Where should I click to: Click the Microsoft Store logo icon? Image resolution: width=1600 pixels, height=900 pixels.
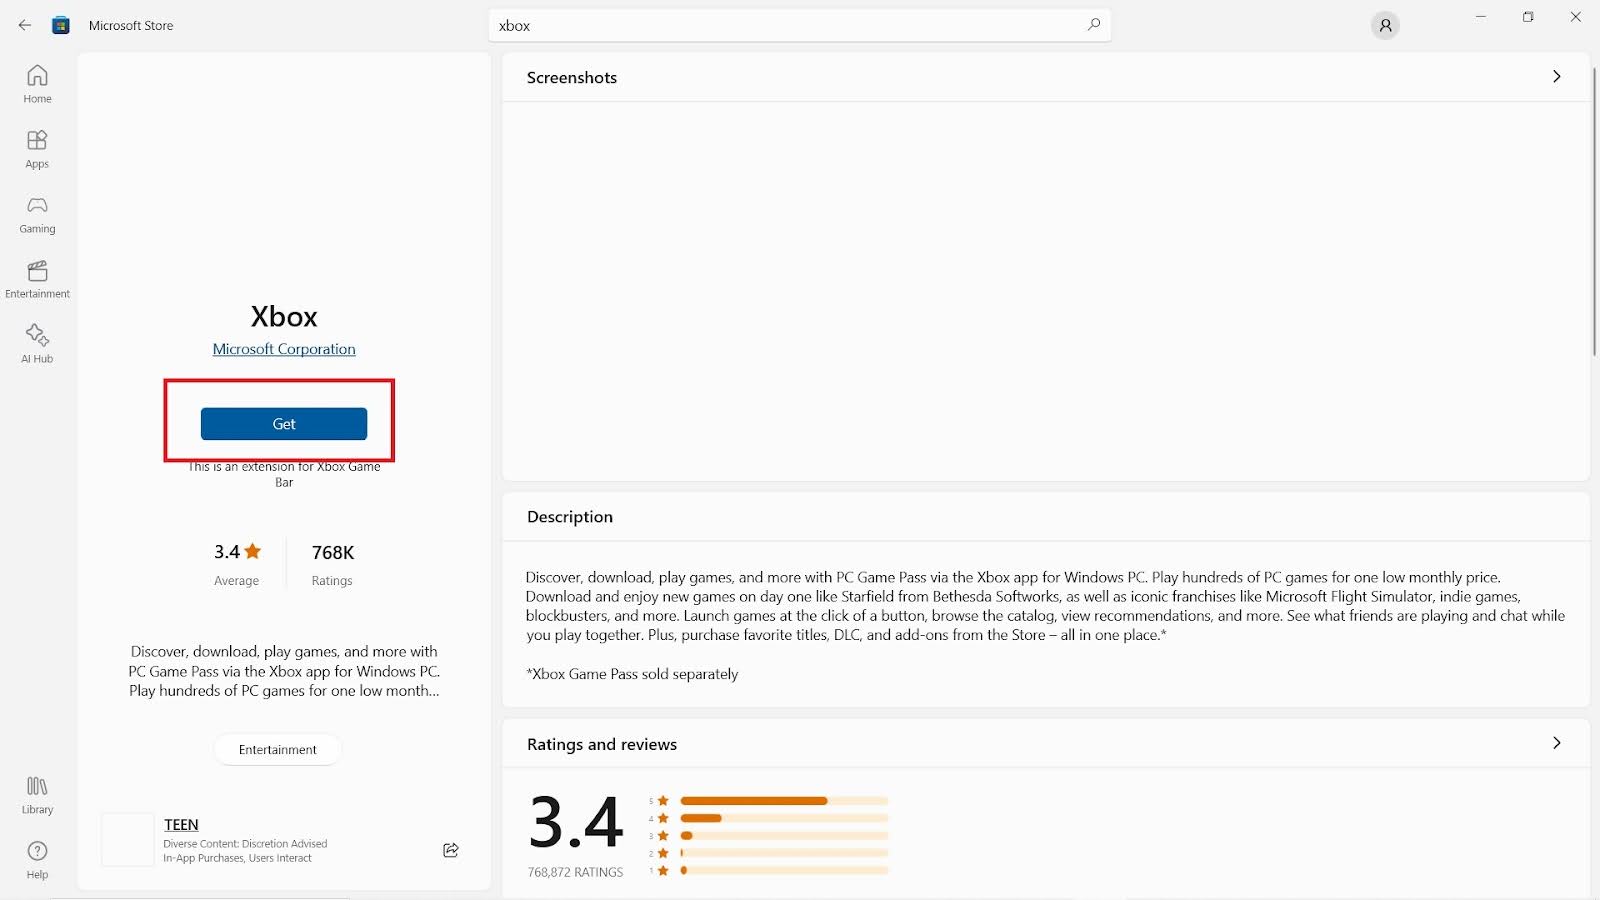(61, 25)
